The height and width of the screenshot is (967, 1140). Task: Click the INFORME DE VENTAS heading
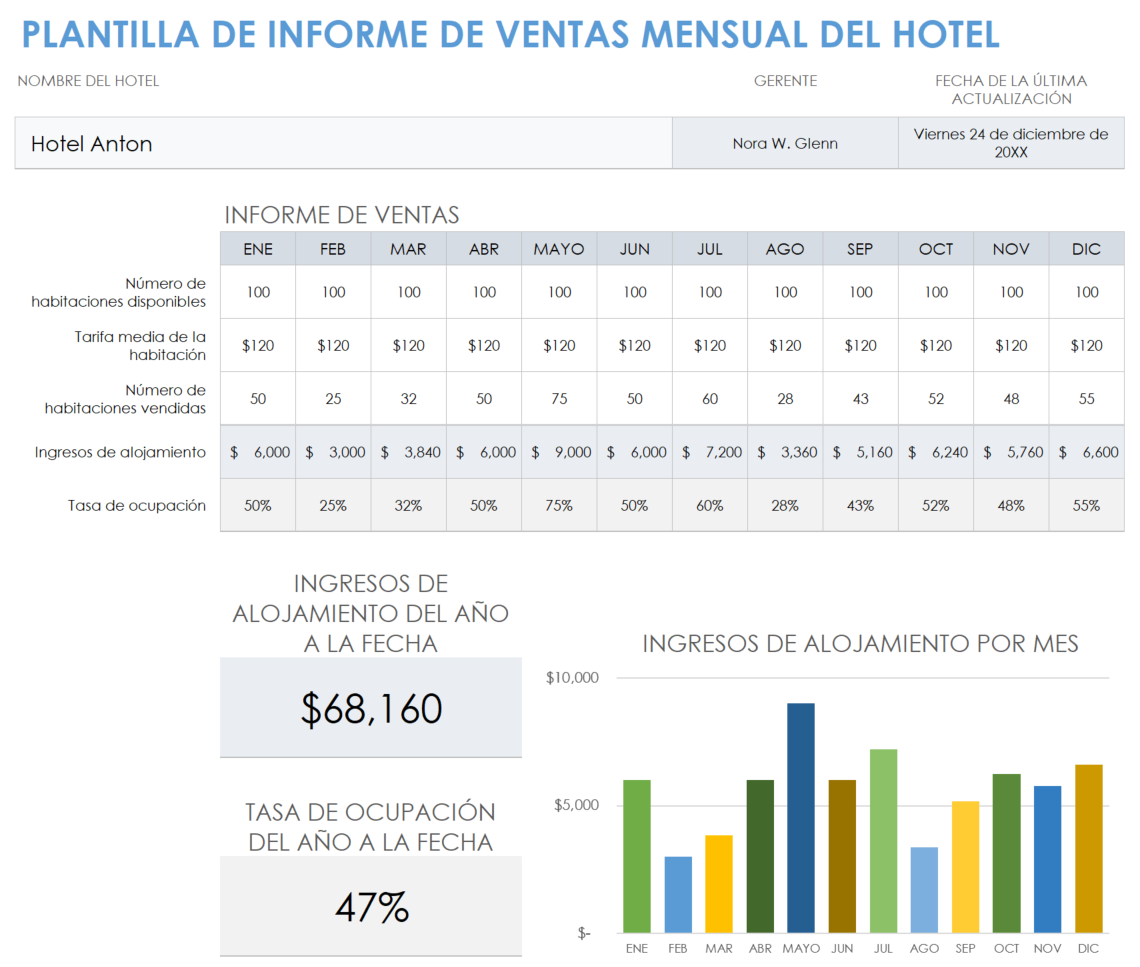[343, 214]
